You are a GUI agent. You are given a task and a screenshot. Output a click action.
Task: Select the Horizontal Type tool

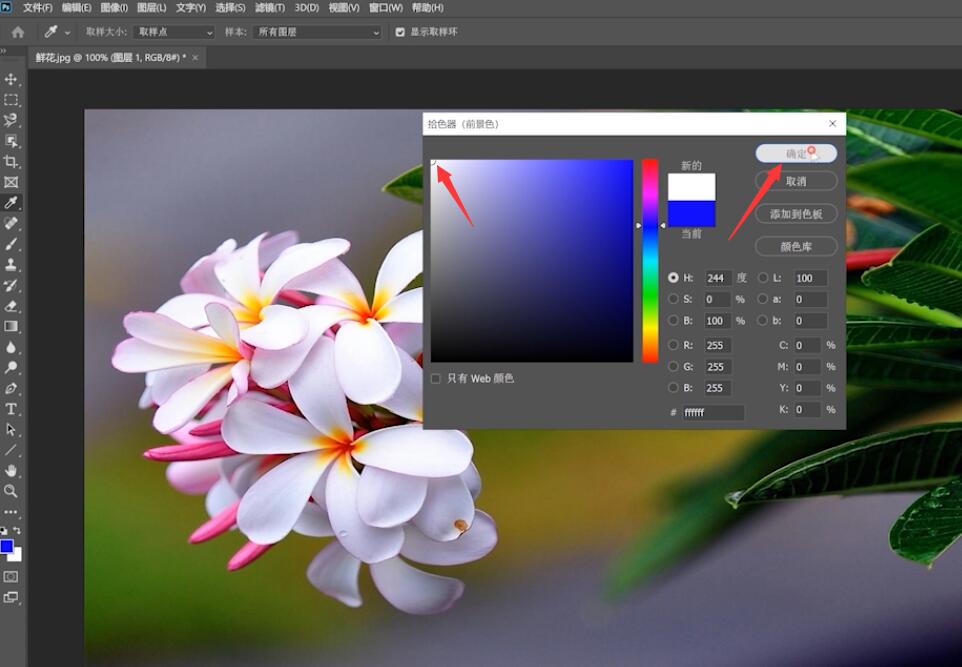10,409
